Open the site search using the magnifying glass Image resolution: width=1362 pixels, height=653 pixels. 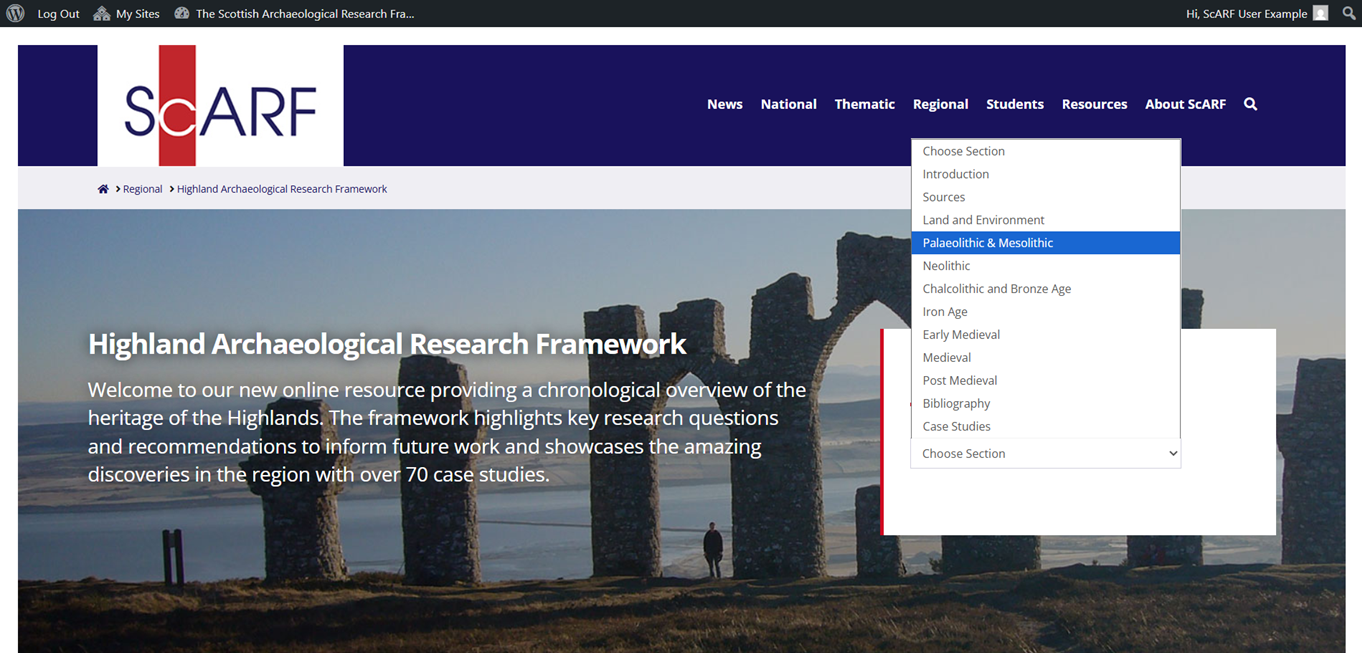pos(1250,104)
